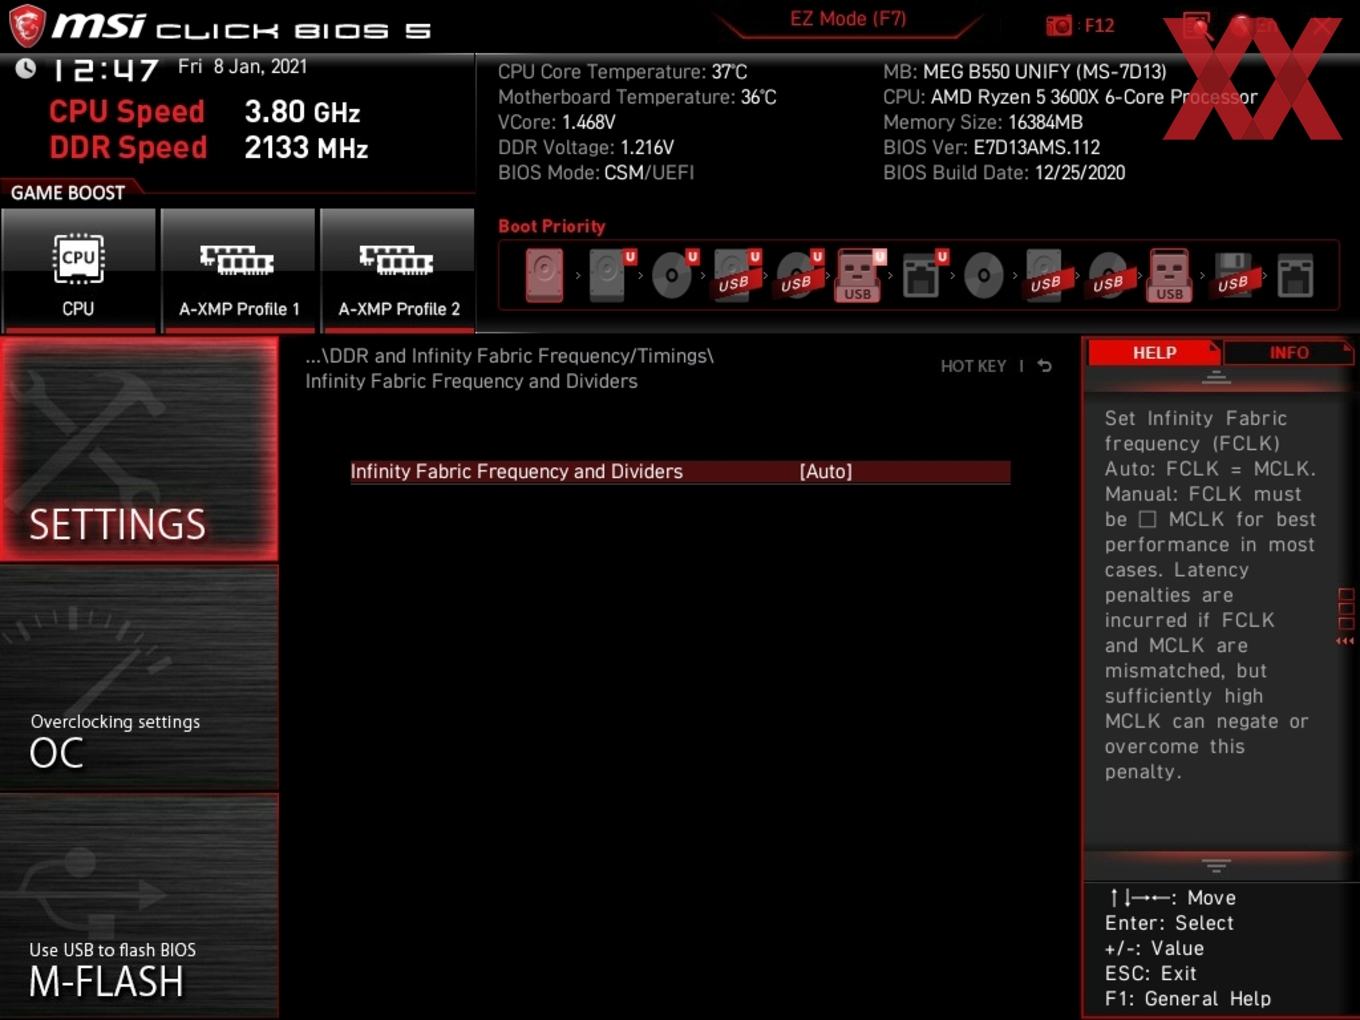Viewport: 1360px width, 1020px height.
Task: Open the SETTINGS section
Action: pyautogui.click(x=139, y=449)
